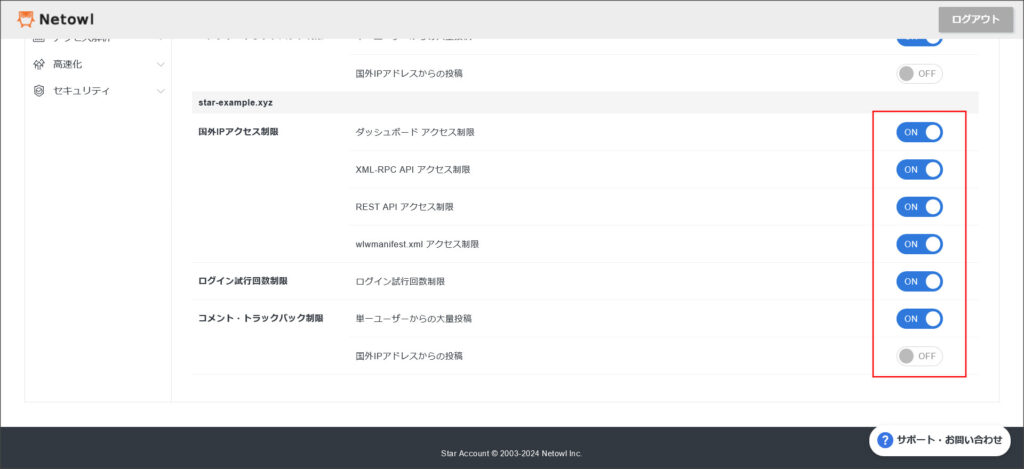Click the Star Account copyright footer text
The height and width of the screenshot is (469, 1024).
pyautogui.click(x=511, y=453)
